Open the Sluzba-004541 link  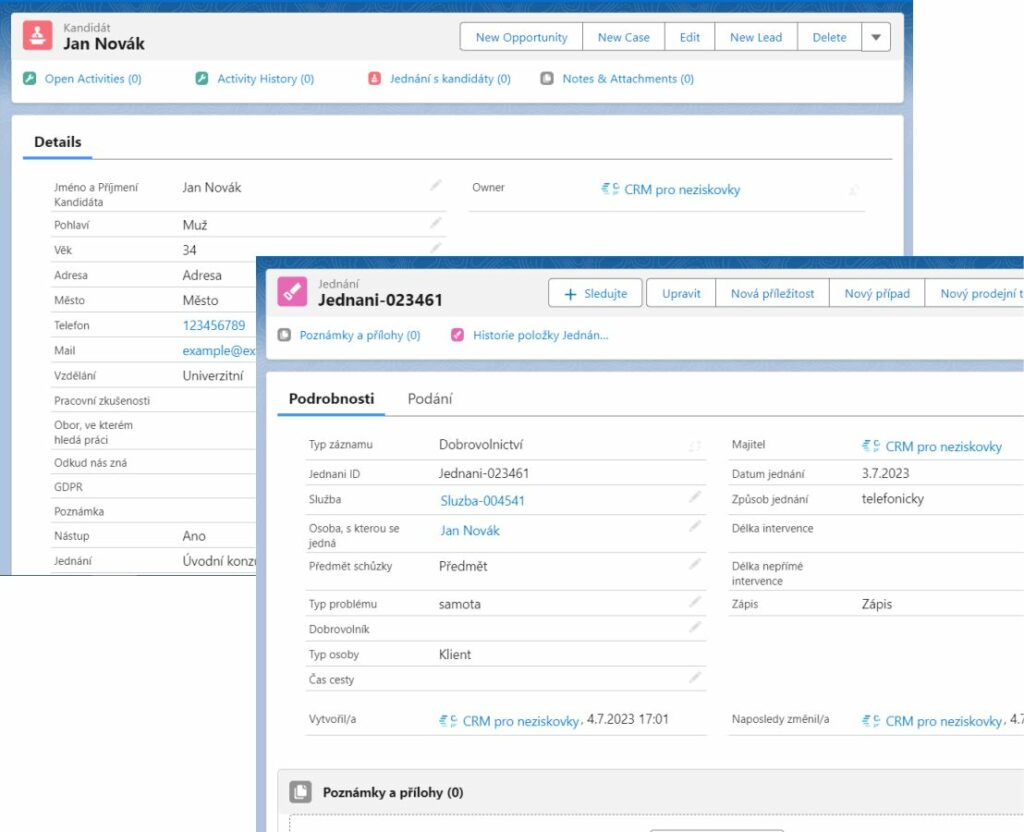pos(482,501)
